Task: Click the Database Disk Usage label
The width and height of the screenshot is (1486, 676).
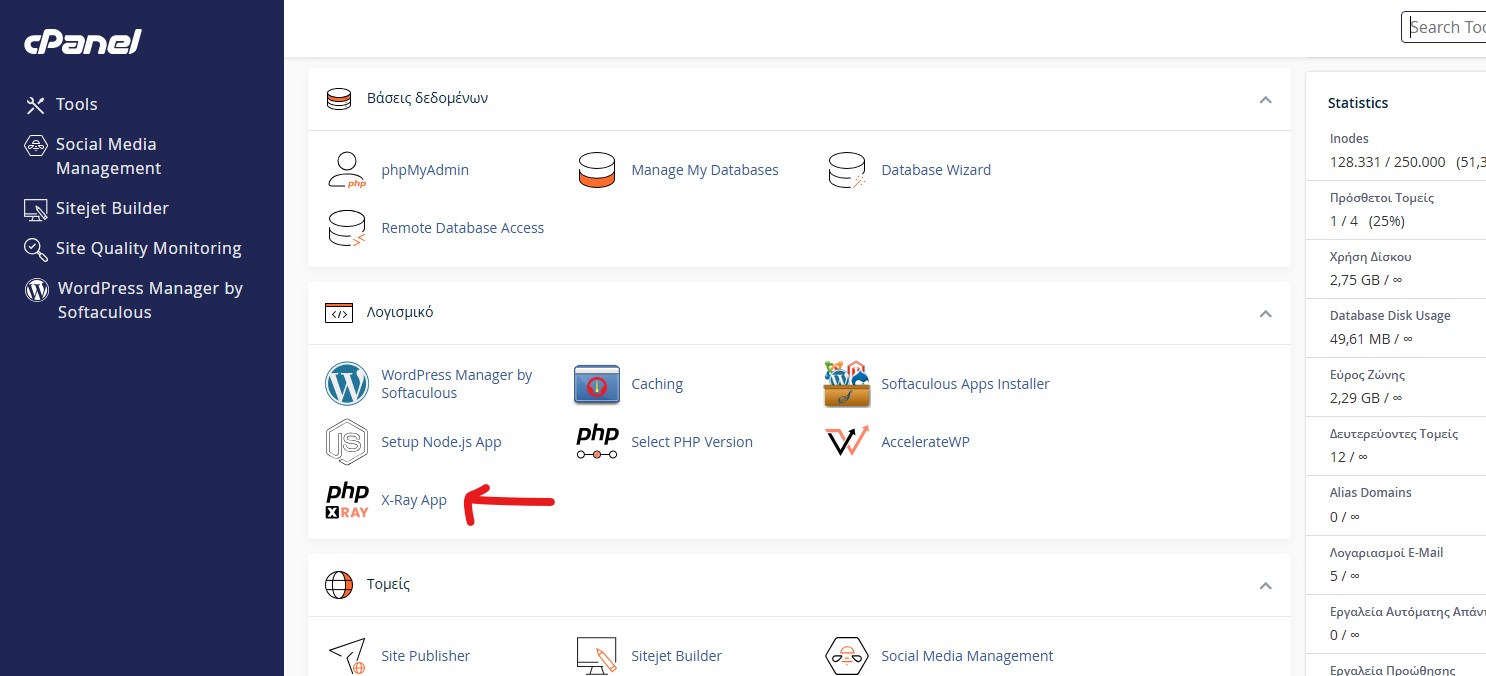Action: [1390, 316]
